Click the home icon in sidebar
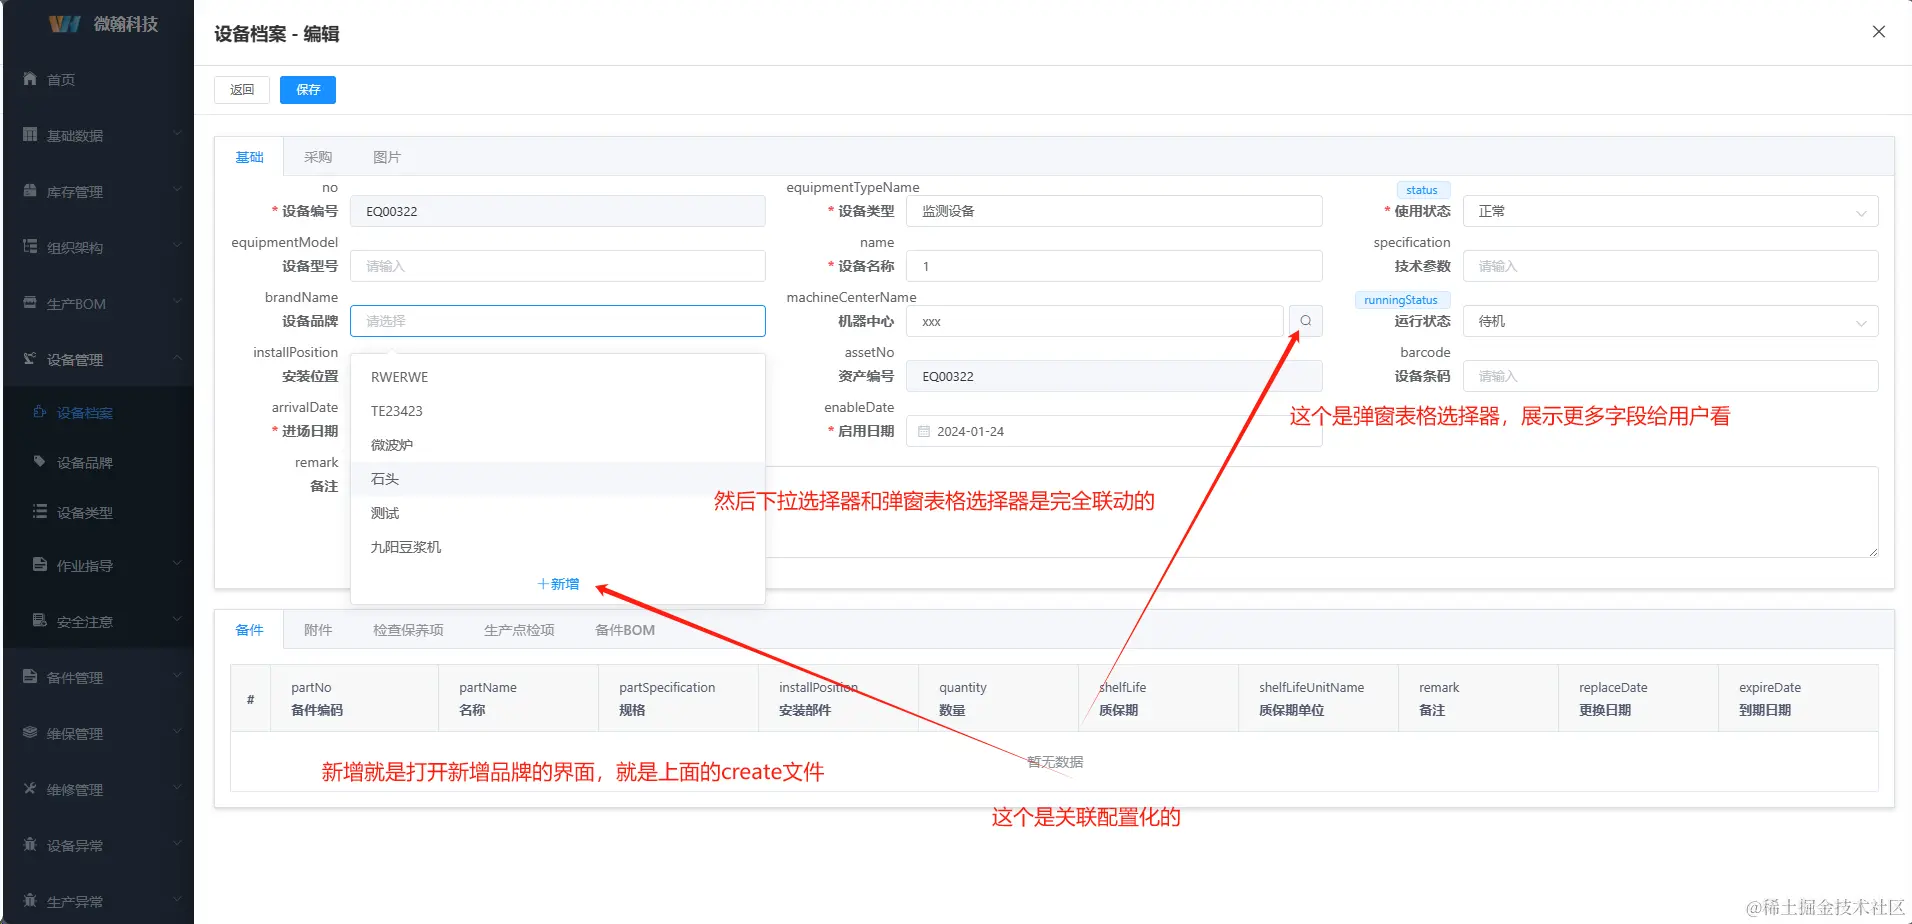Viewport: 1912px width, 924px height. tap(30, 78)
